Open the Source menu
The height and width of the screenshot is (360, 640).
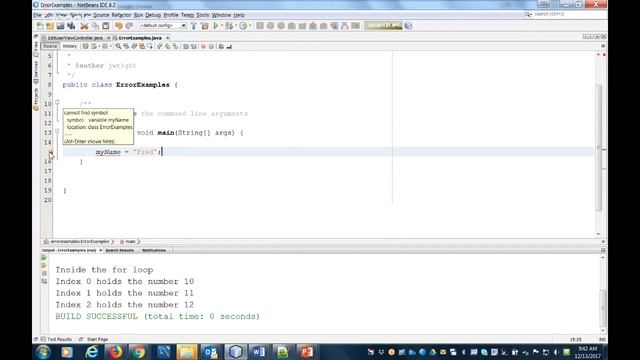101,15
